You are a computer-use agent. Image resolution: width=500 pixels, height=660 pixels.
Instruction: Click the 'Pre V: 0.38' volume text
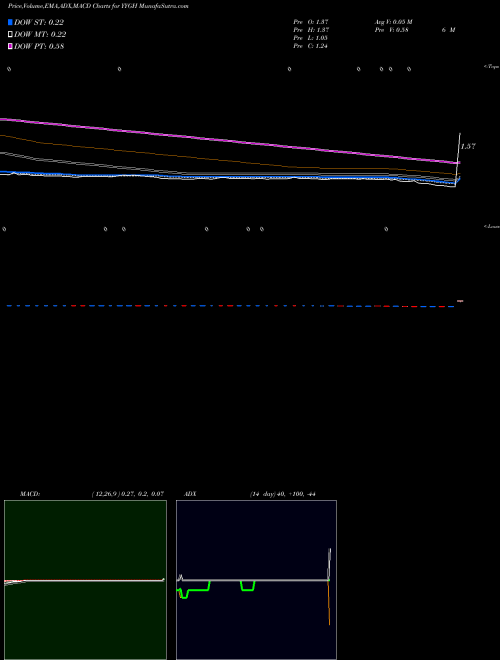point(392,30)
